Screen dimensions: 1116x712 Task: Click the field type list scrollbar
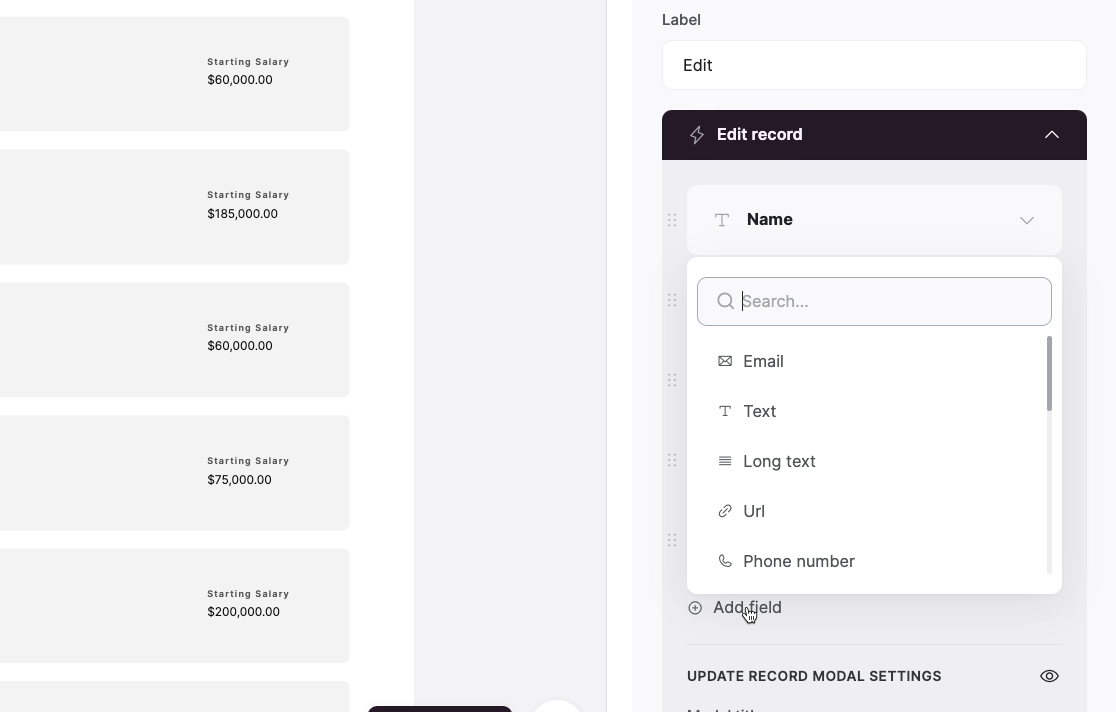click(1049, 374)
